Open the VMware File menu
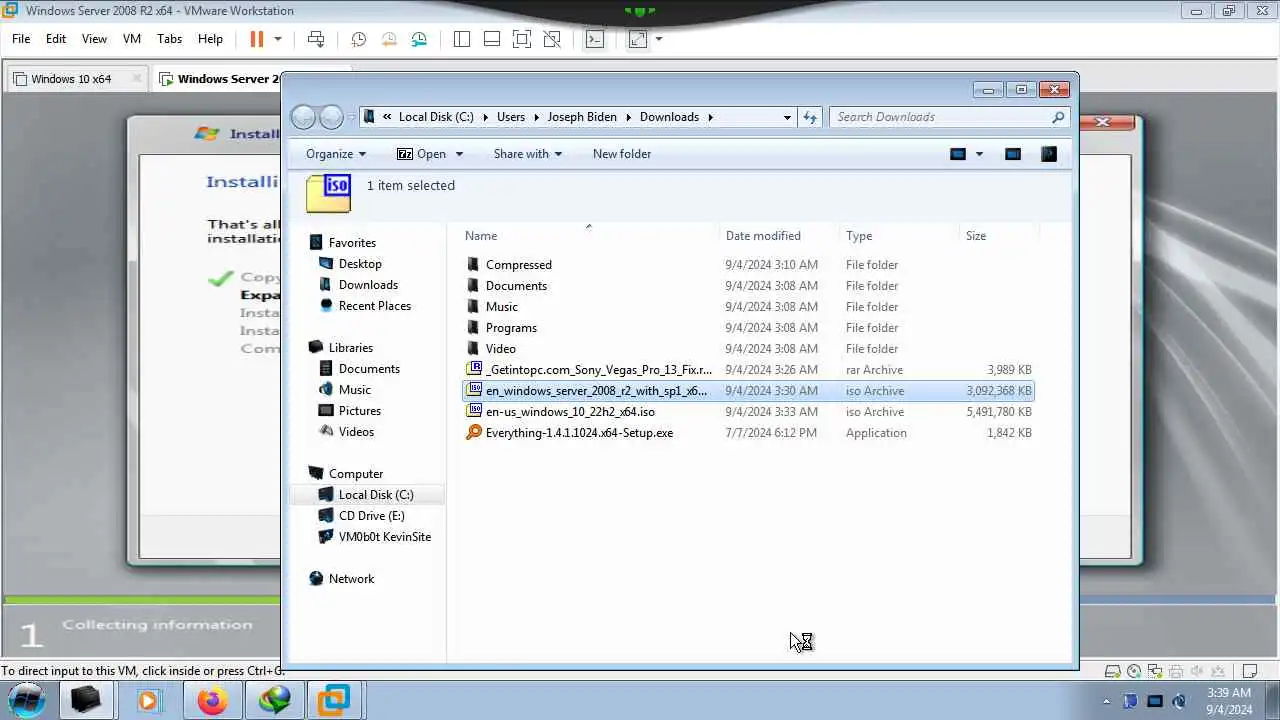 pos(21,39)
